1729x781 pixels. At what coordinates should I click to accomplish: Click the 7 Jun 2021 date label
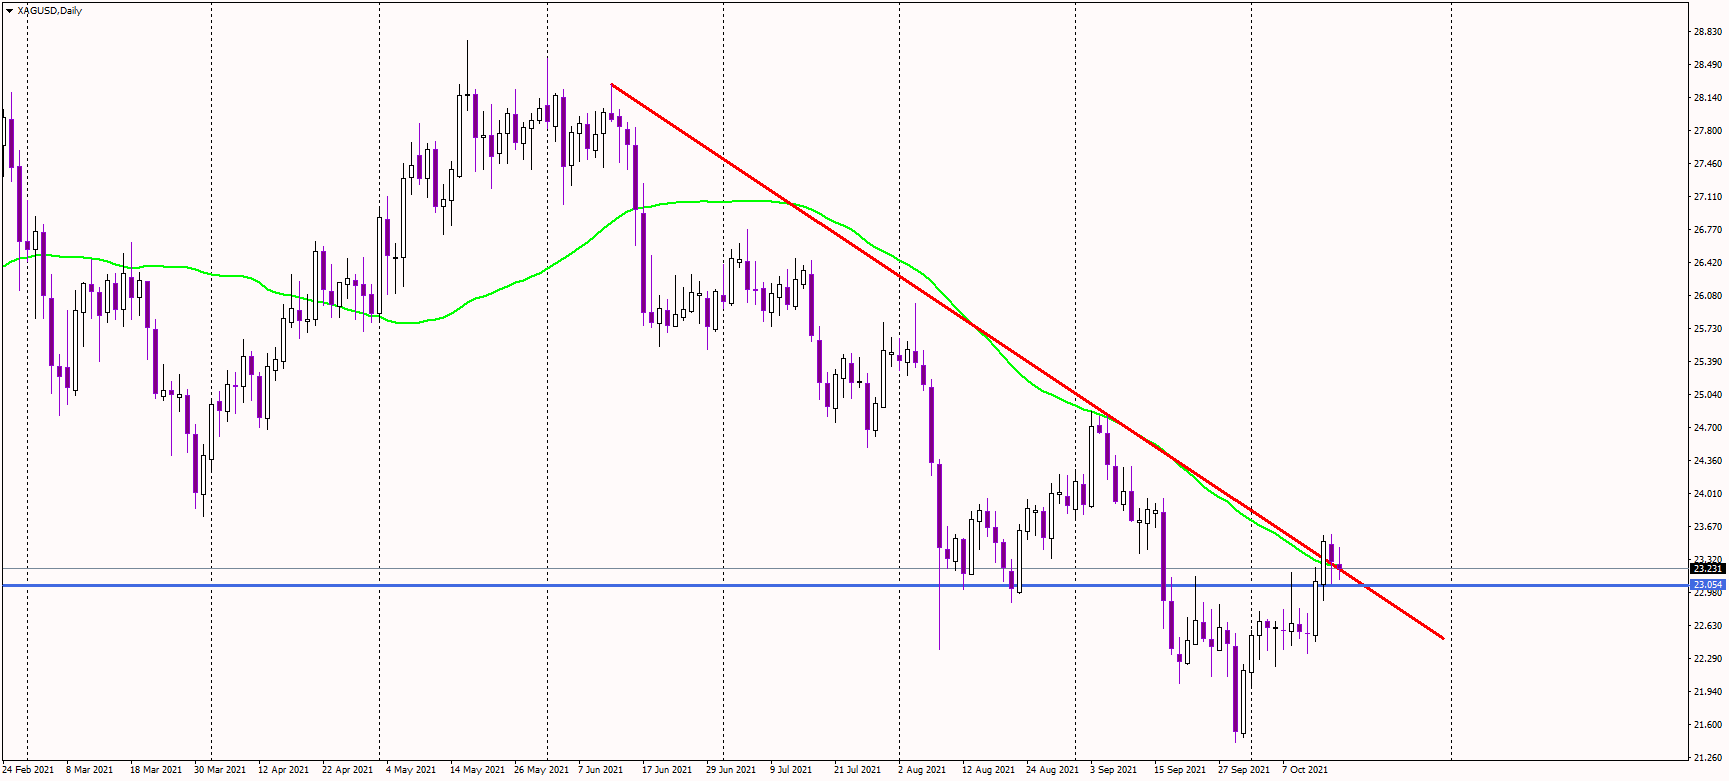click(600, 770)
